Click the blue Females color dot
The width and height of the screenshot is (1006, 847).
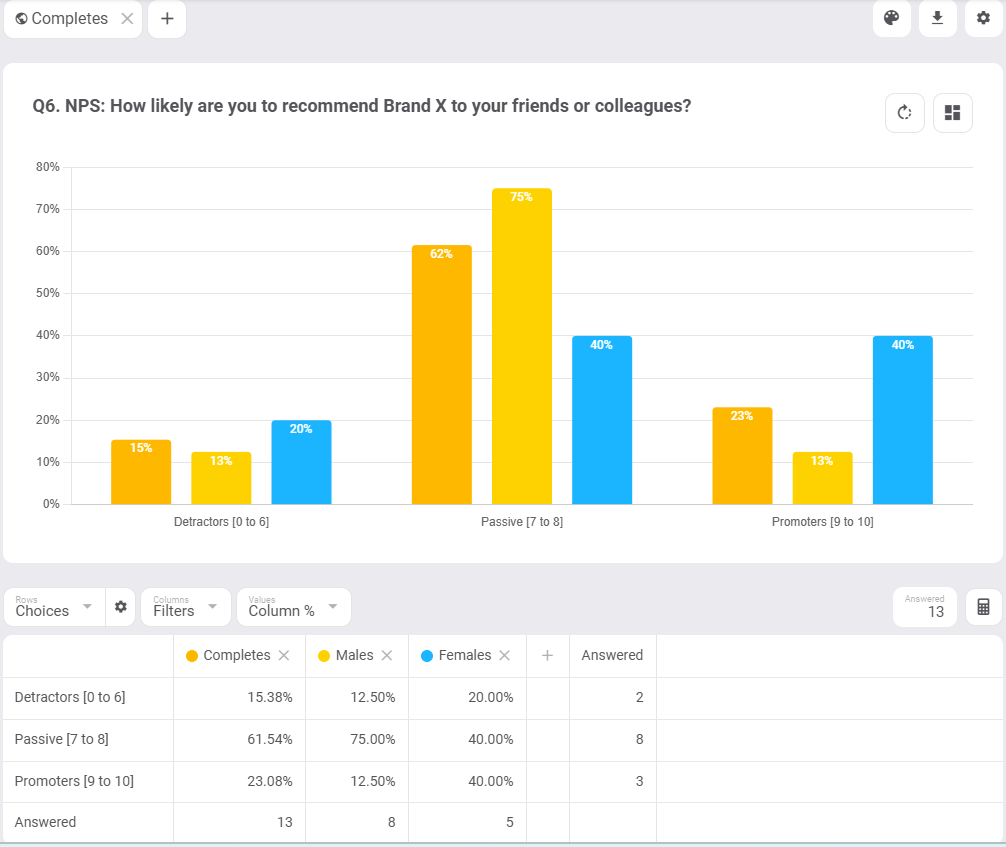click(427, 656)
